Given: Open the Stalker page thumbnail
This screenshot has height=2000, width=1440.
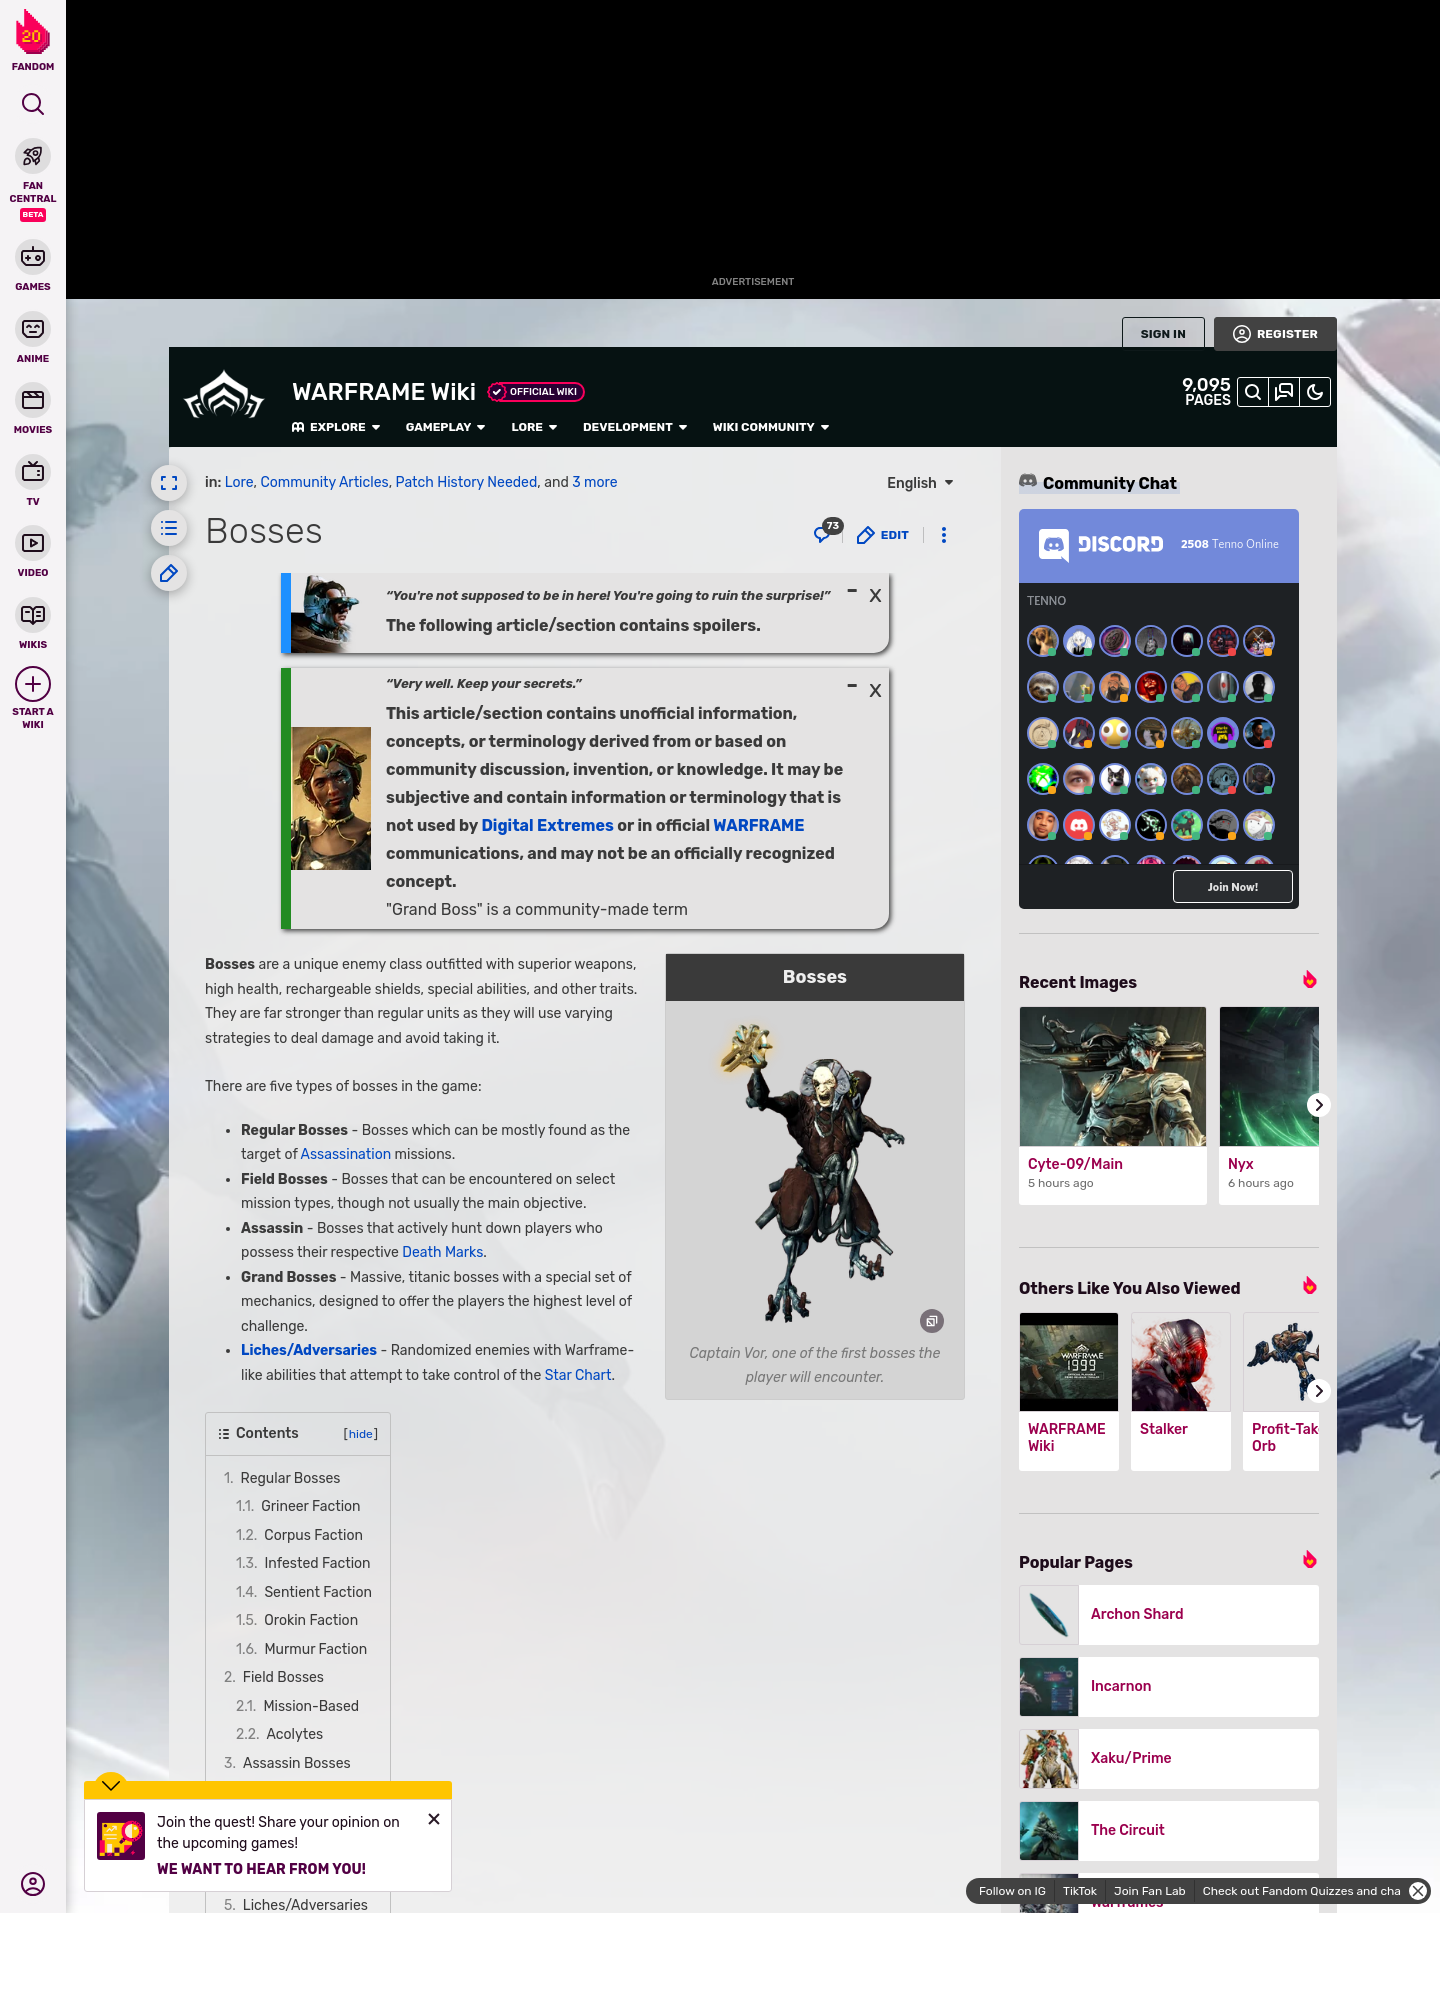Looking at the screenshot, I should [x=1181, y=1362].
